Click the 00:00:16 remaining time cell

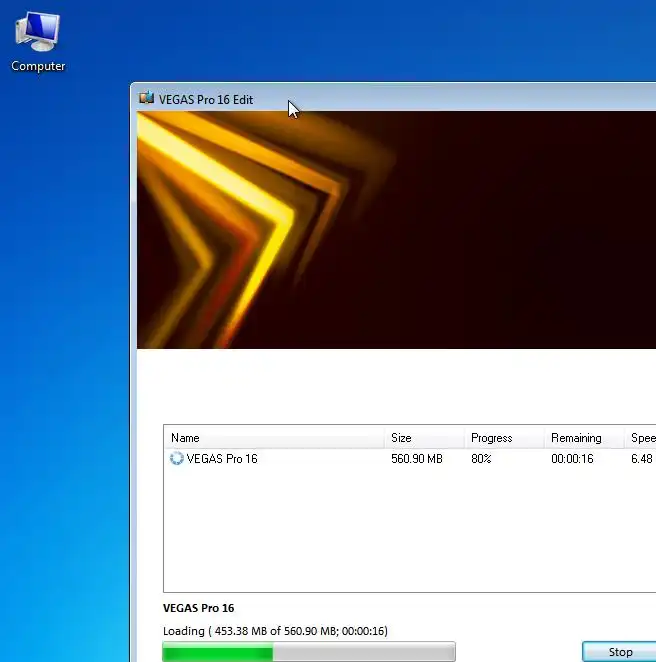click(572, 459)
